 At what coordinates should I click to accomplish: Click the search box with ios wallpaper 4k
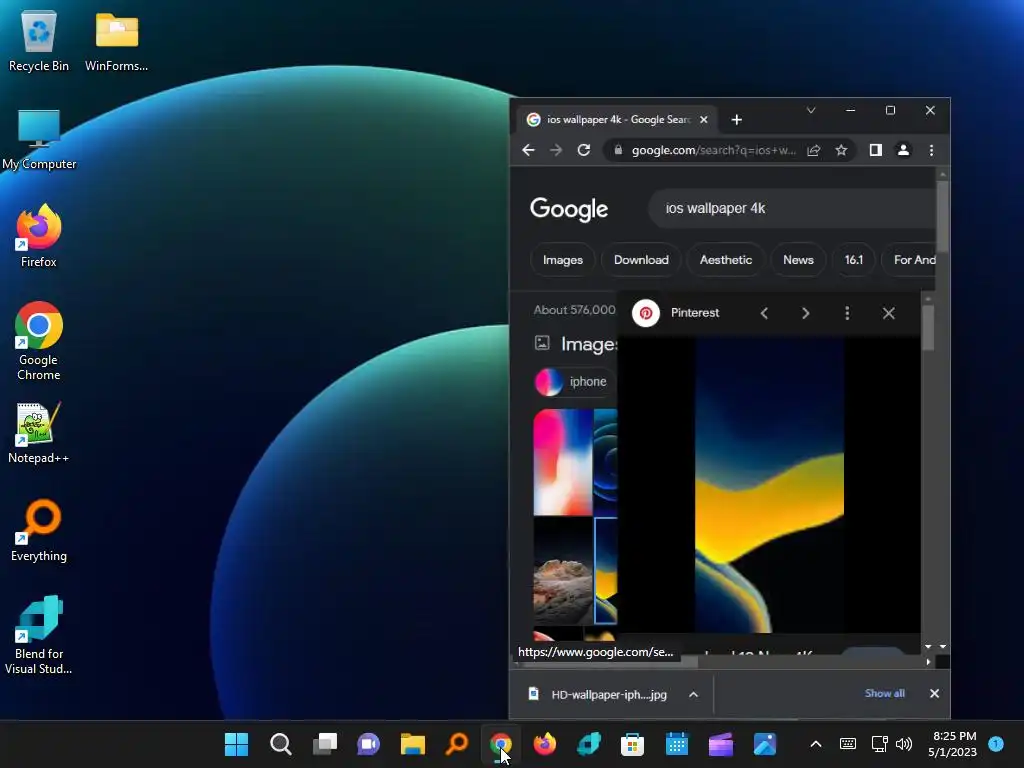[792, 208]
